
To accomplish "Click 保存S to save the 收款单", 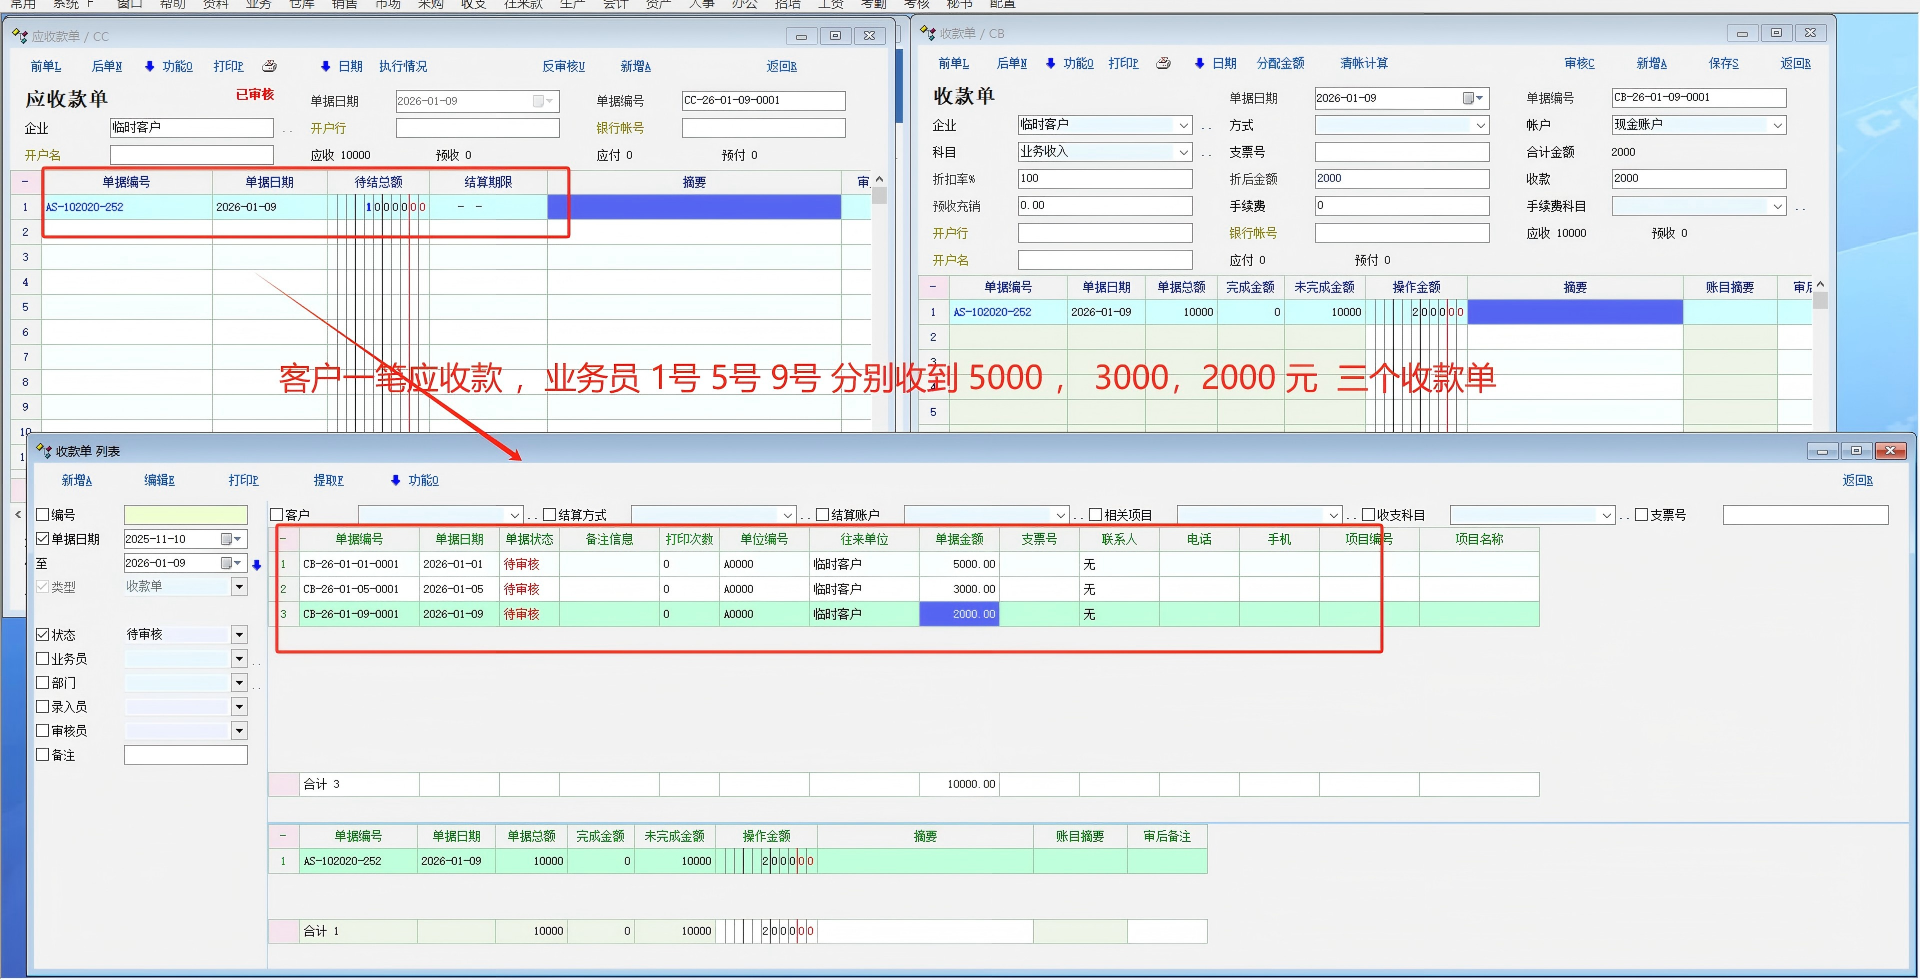I will click(x=1723, y=63).
